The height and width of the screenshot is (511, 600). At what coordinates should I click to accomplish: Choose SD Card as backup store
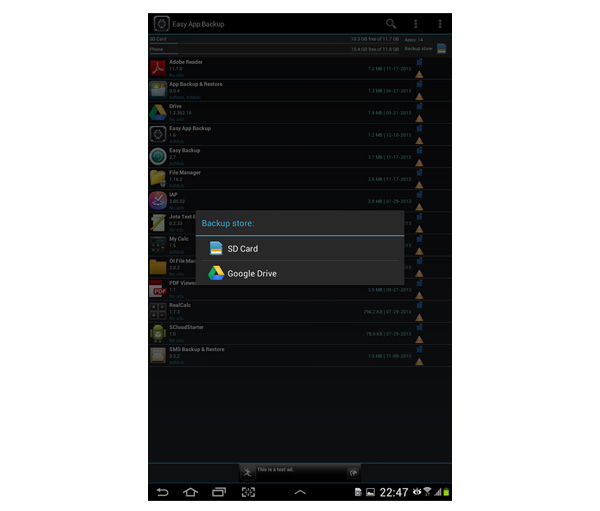pos(300,249)
